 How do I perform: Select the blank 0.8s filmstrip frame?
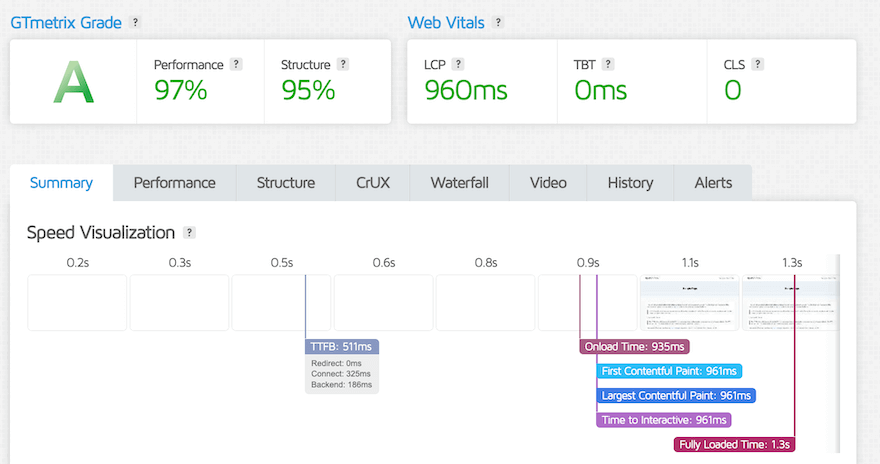486,302
